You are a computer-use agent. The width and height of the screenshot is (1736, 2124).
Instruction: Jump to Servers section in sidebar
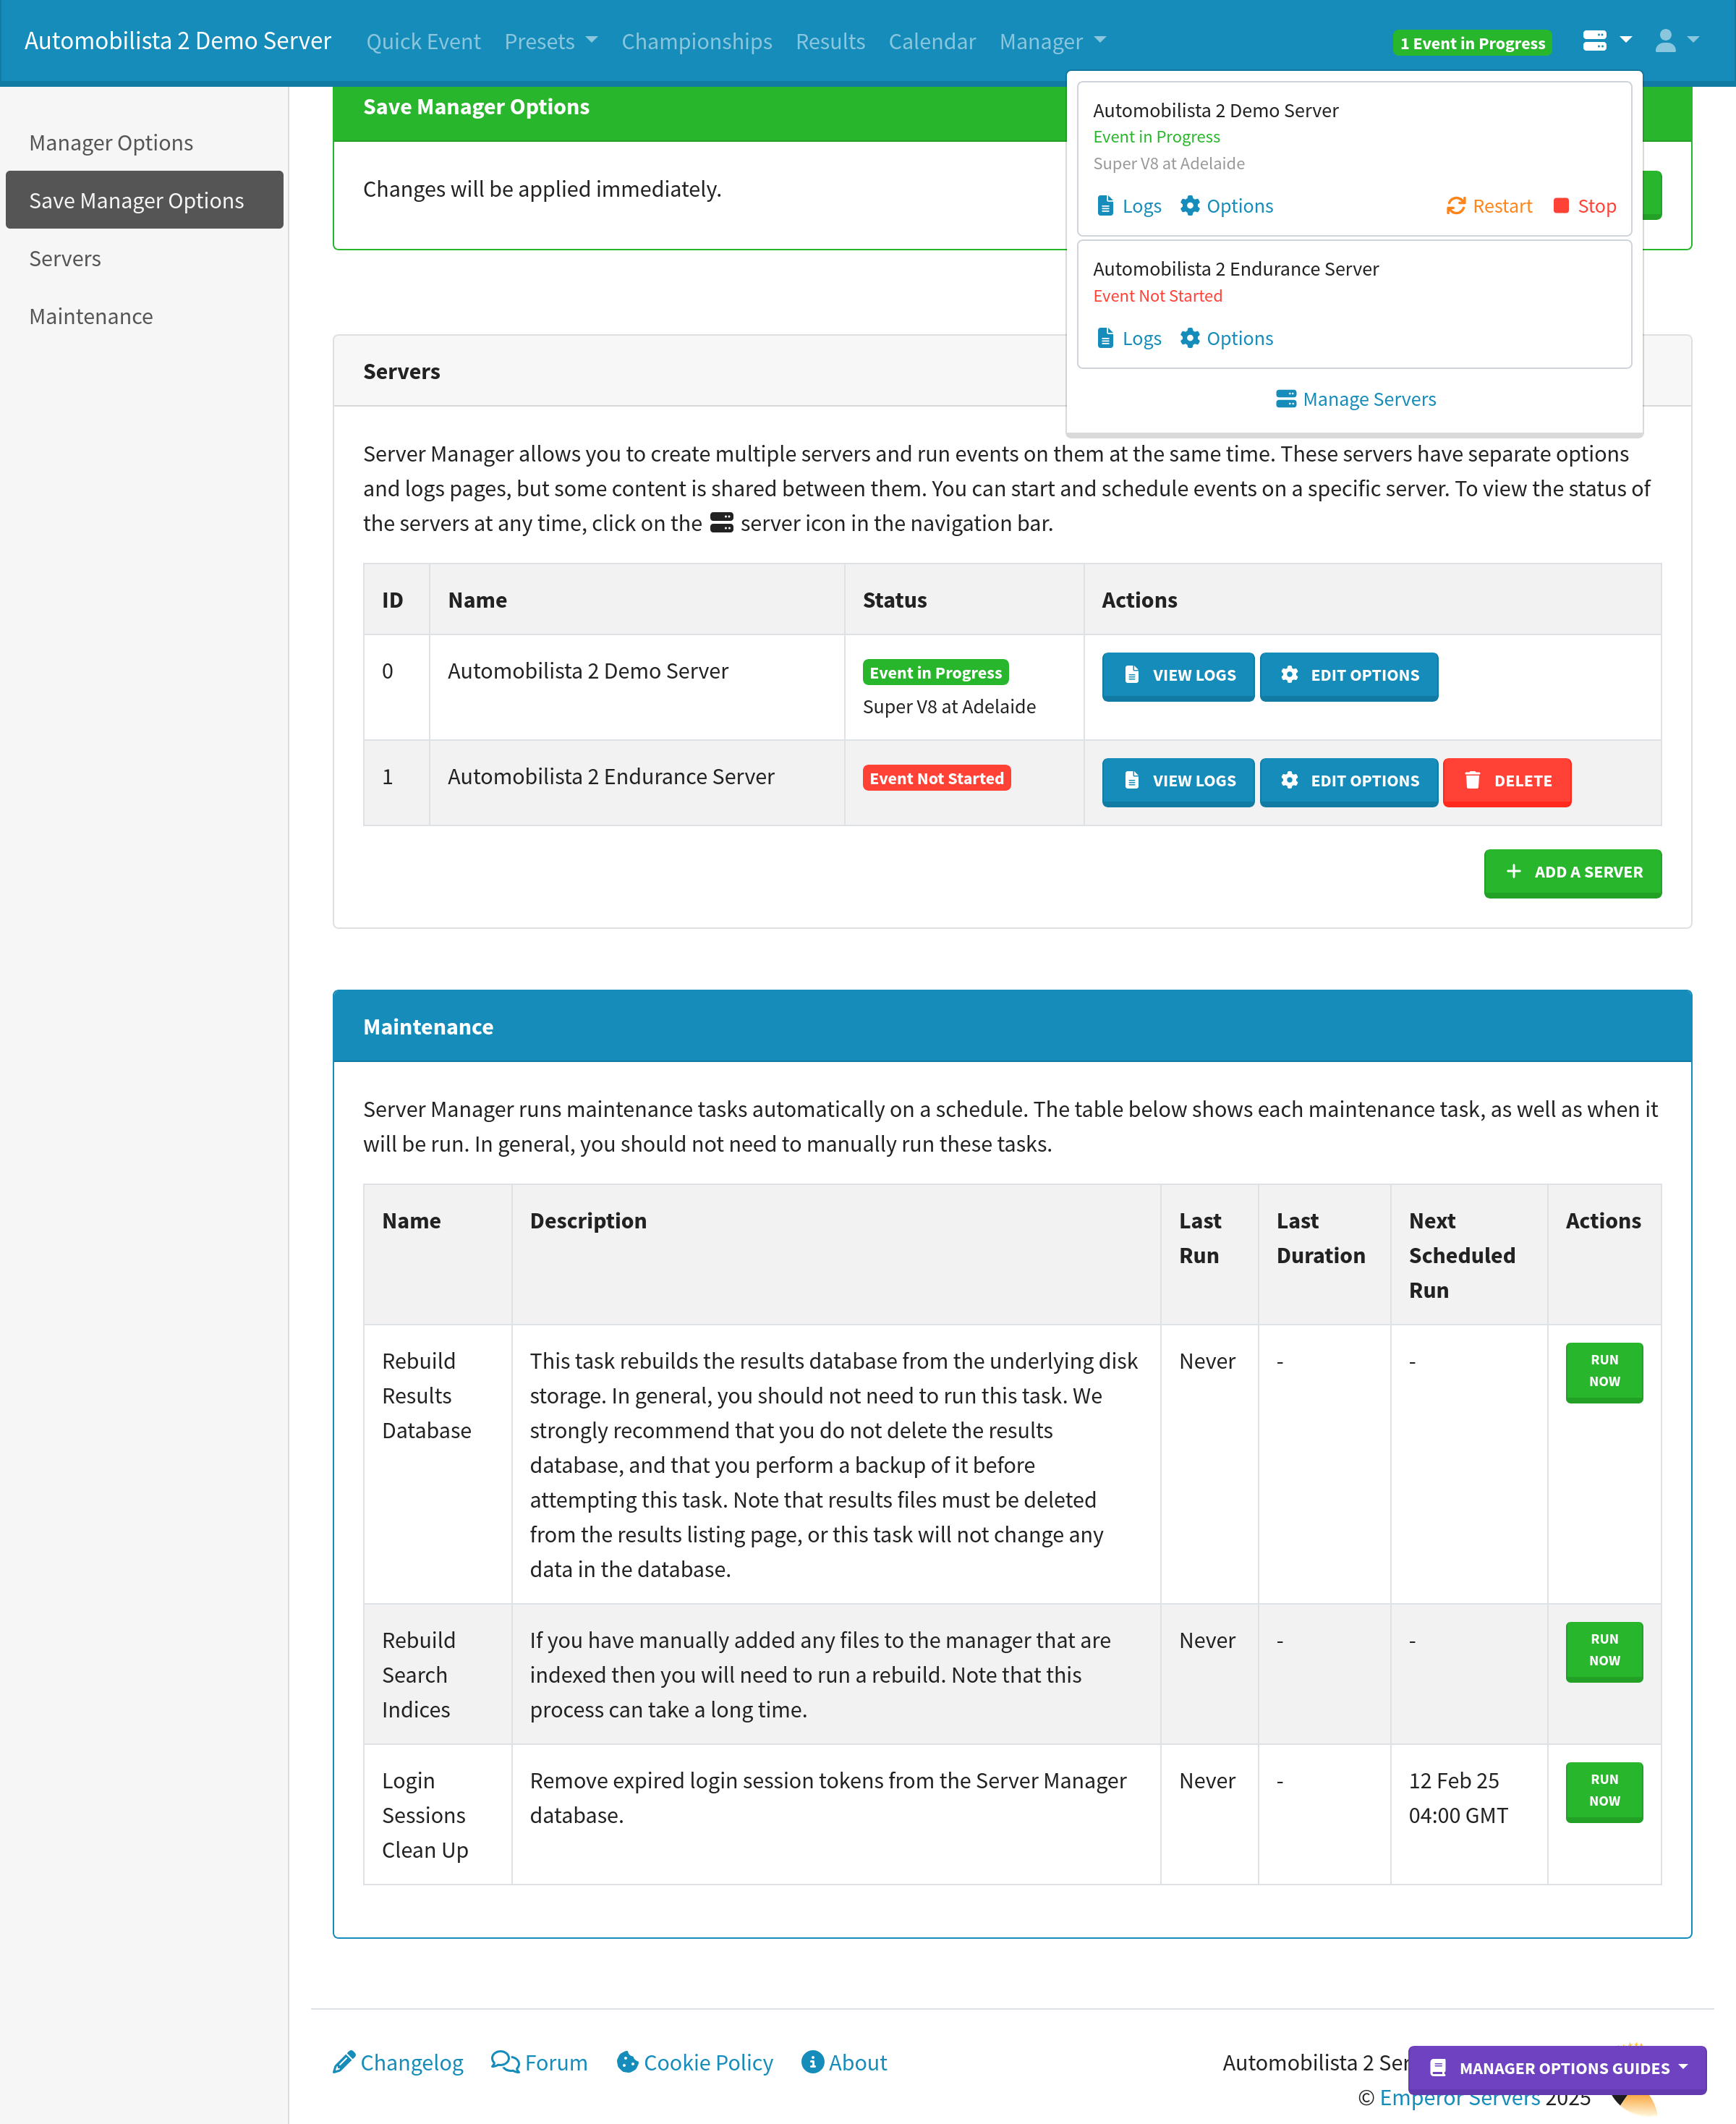click(x=144, y=258)
